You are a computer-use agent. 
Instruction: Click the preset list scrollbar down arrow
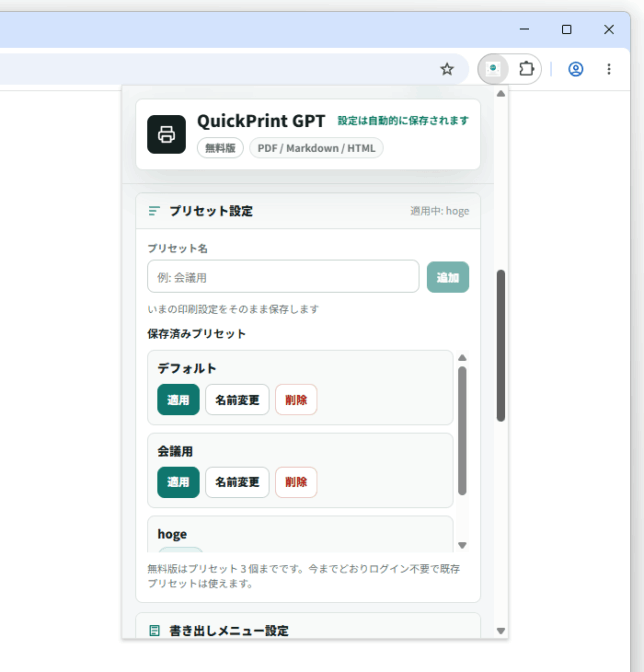[x=462, y=545]
